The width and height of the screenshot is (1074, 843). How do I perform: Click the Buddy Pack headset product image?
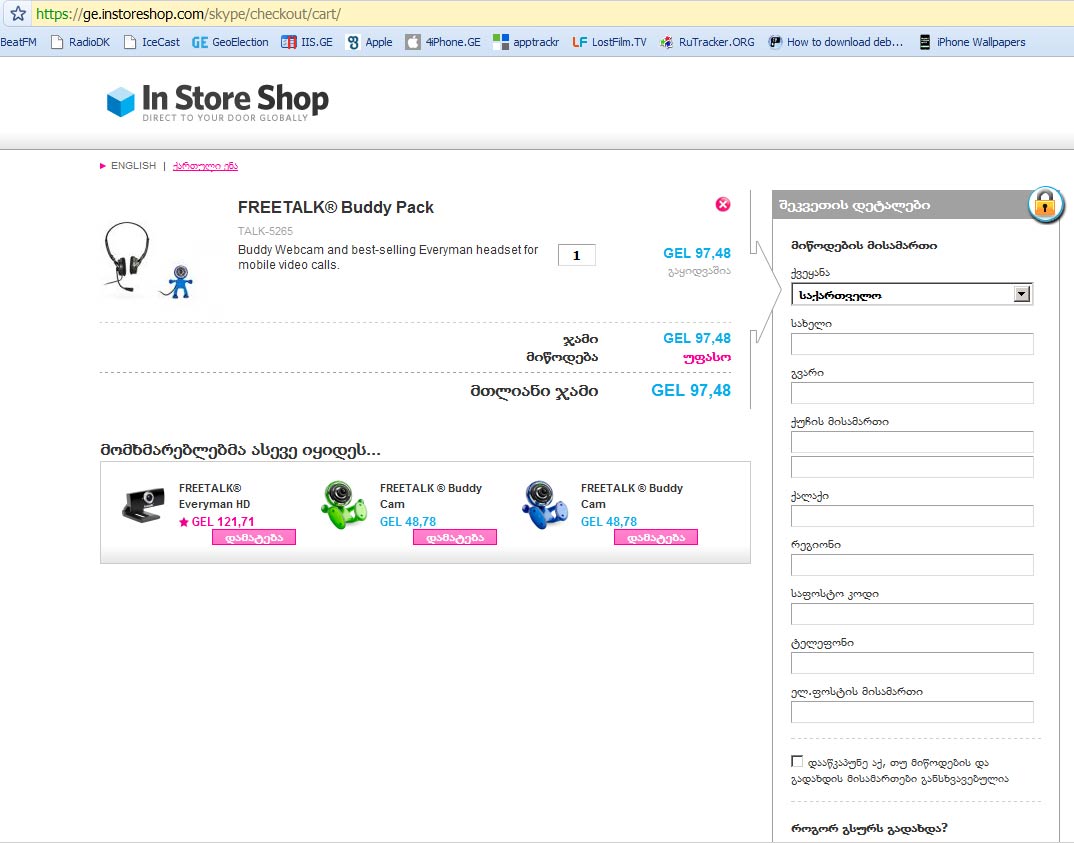149,260
